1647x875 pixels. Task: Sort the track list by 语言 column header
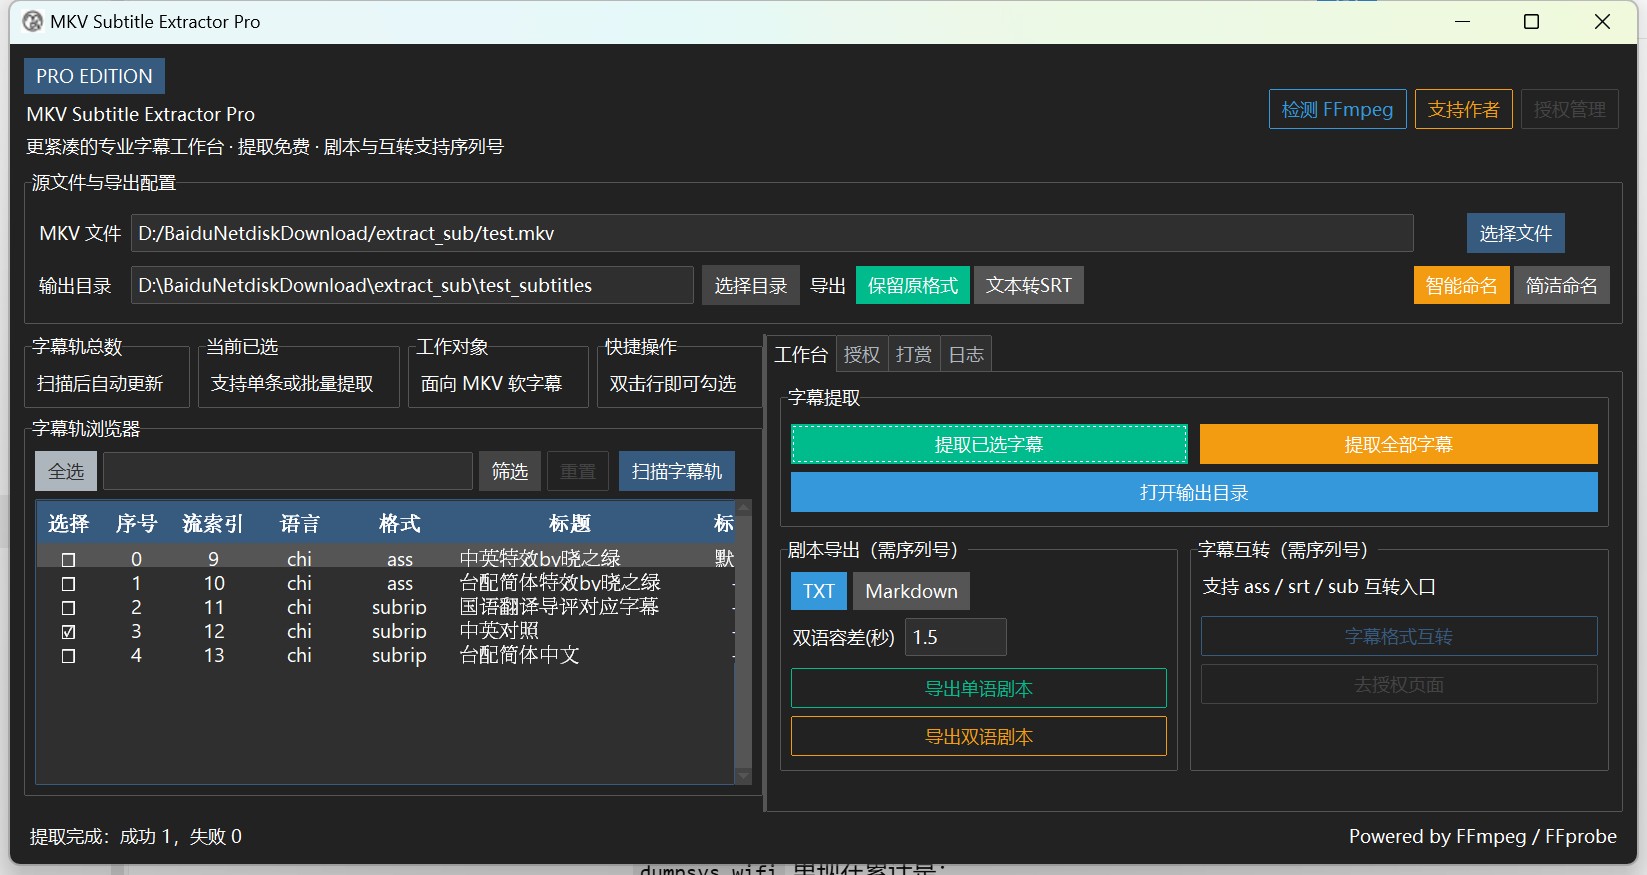tap(299, 524)
